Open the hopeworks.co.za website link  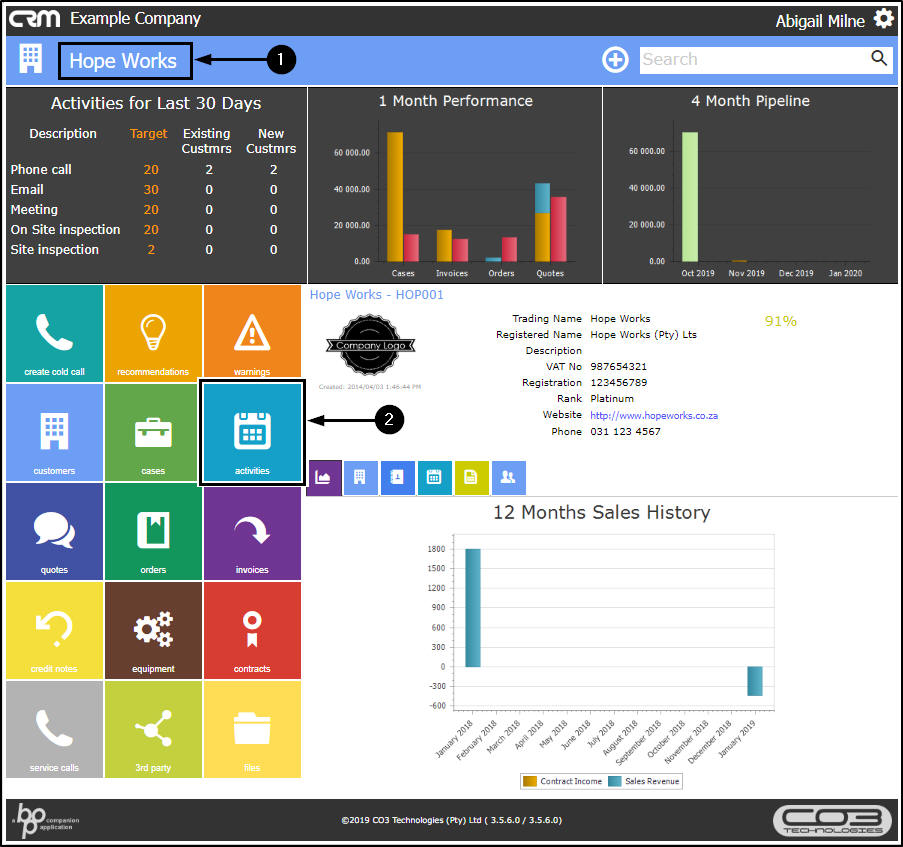654,415
